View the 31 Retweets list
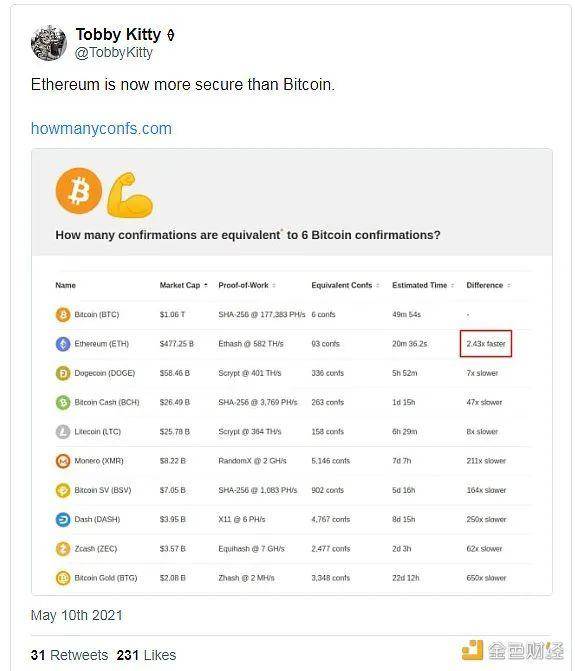Screen dimensions: 575x671 [x=69, y=655]
